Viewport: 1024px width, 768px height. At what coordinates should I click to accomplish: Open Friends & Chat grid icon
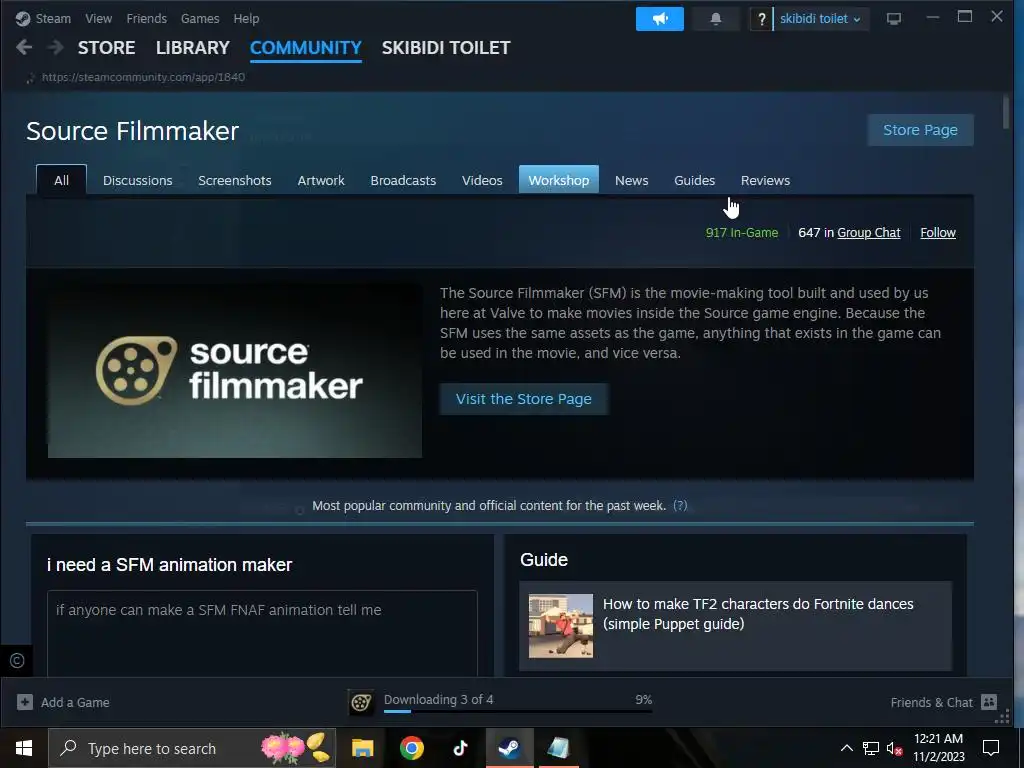point(989,702)
